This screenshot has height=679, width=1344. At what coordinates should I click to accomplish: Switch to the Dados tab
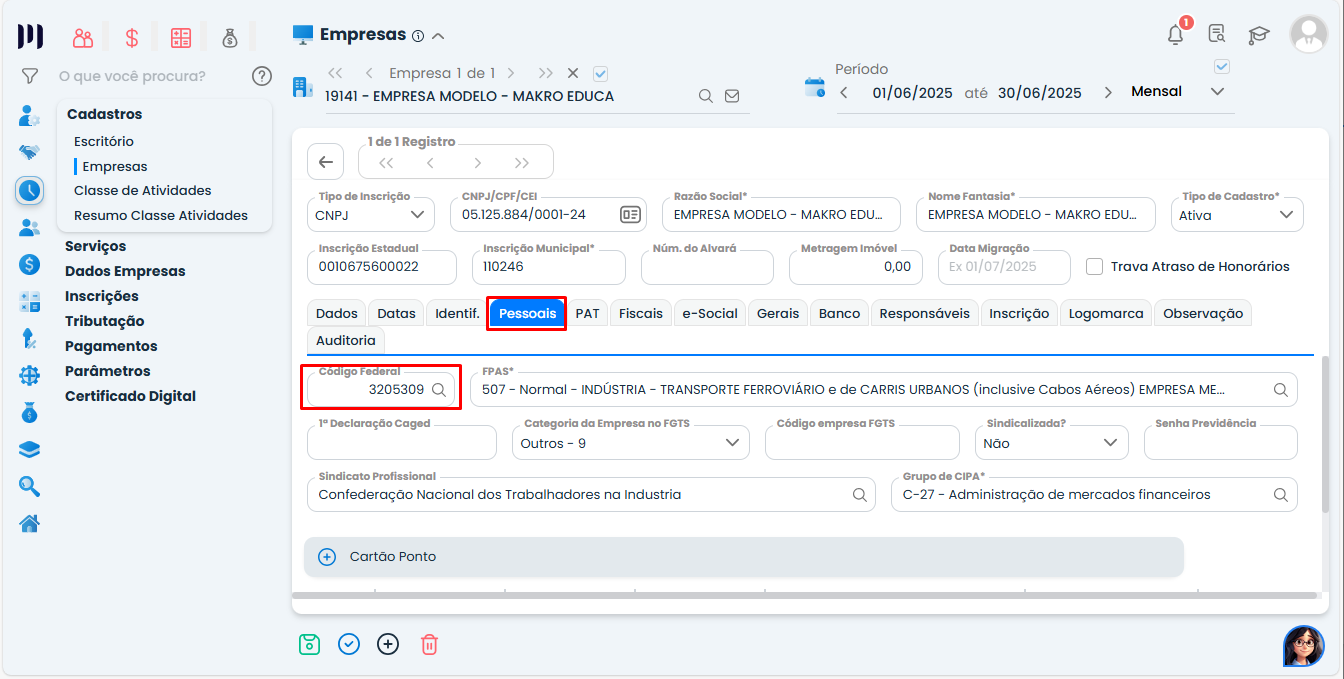[336, 313]
